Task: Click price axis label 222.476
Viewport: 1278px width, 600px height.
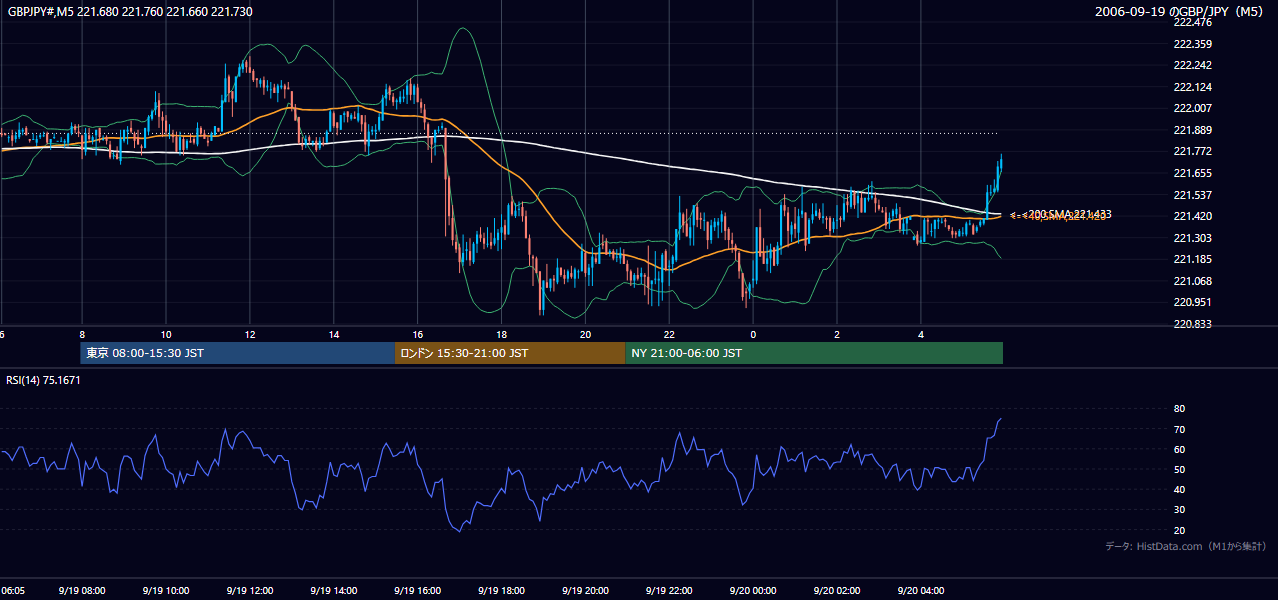Action: (1192, 22)
